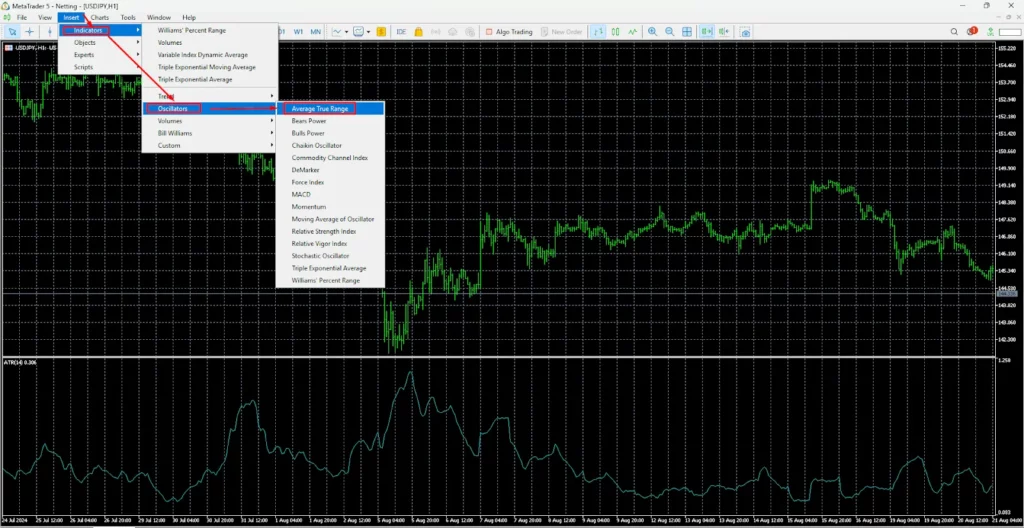
Task: Expand the Volumes submenu
Action: point(210,121)
